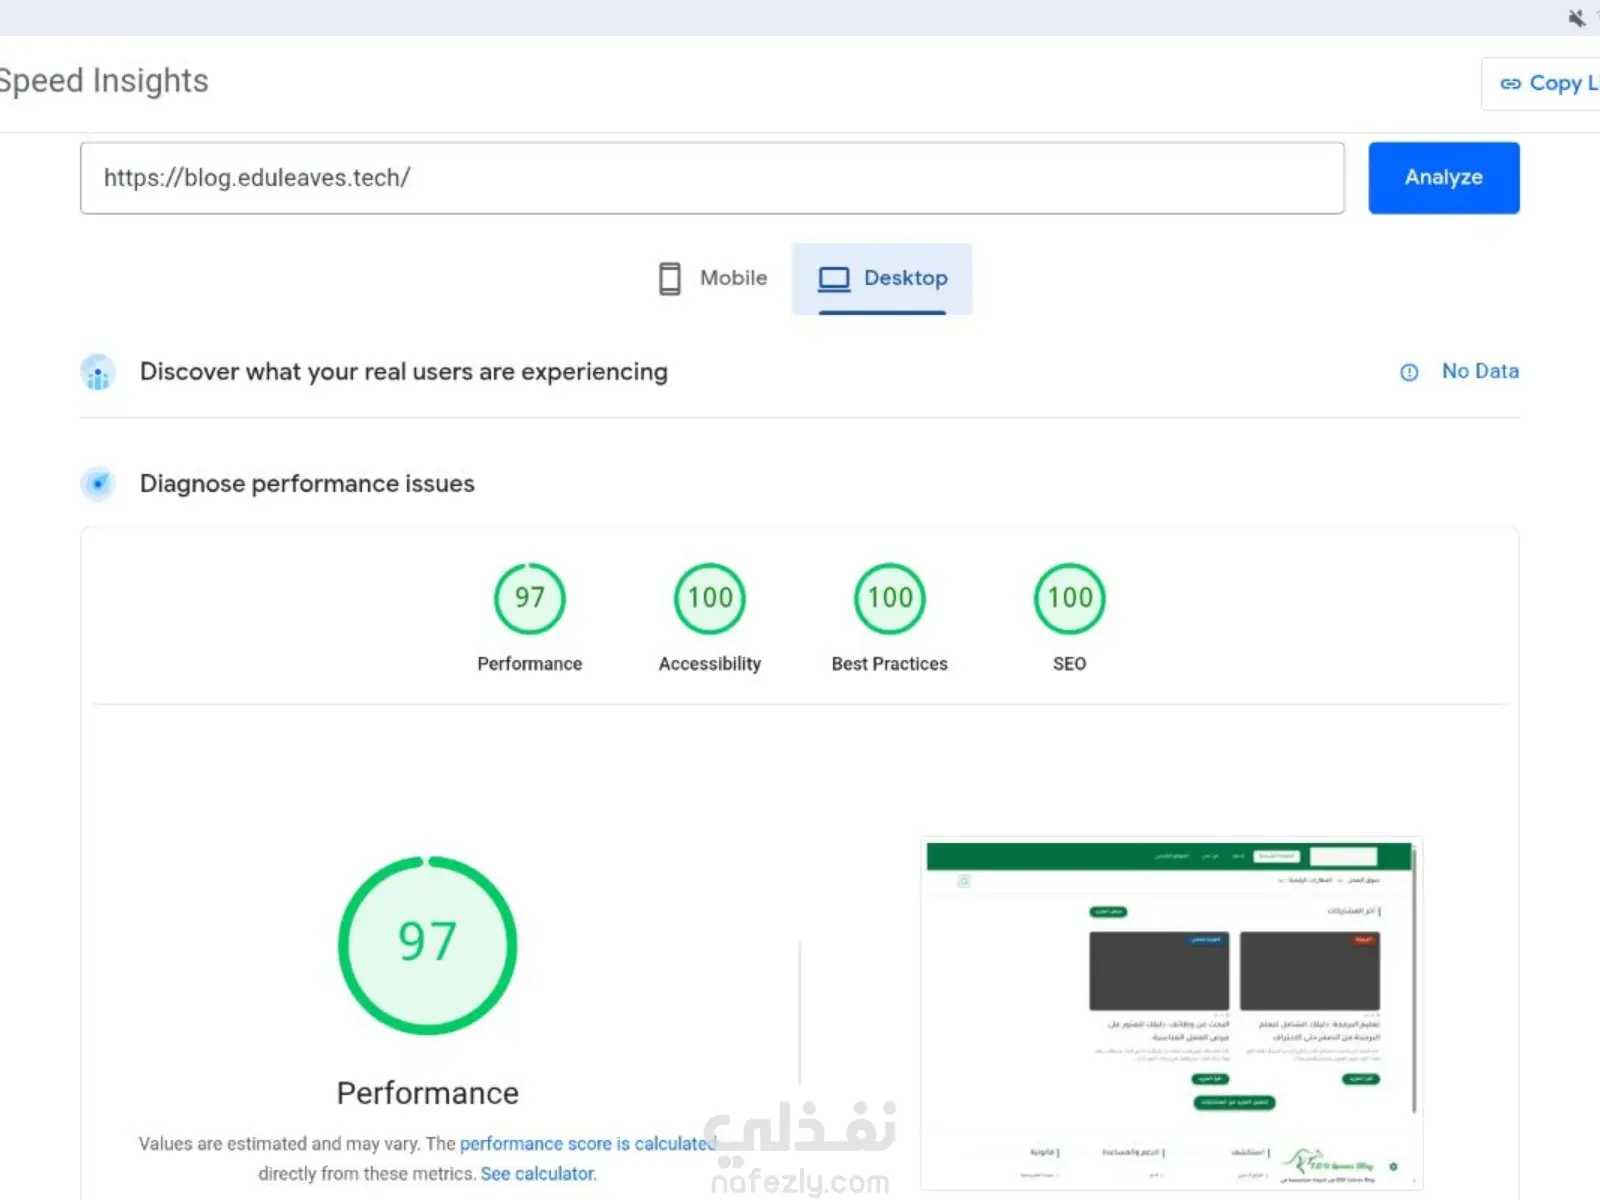The height and width of the screenshot is (1200, 1600).
Task: Select the 100 Best Practices score gauge
Action: pos(890,598)
